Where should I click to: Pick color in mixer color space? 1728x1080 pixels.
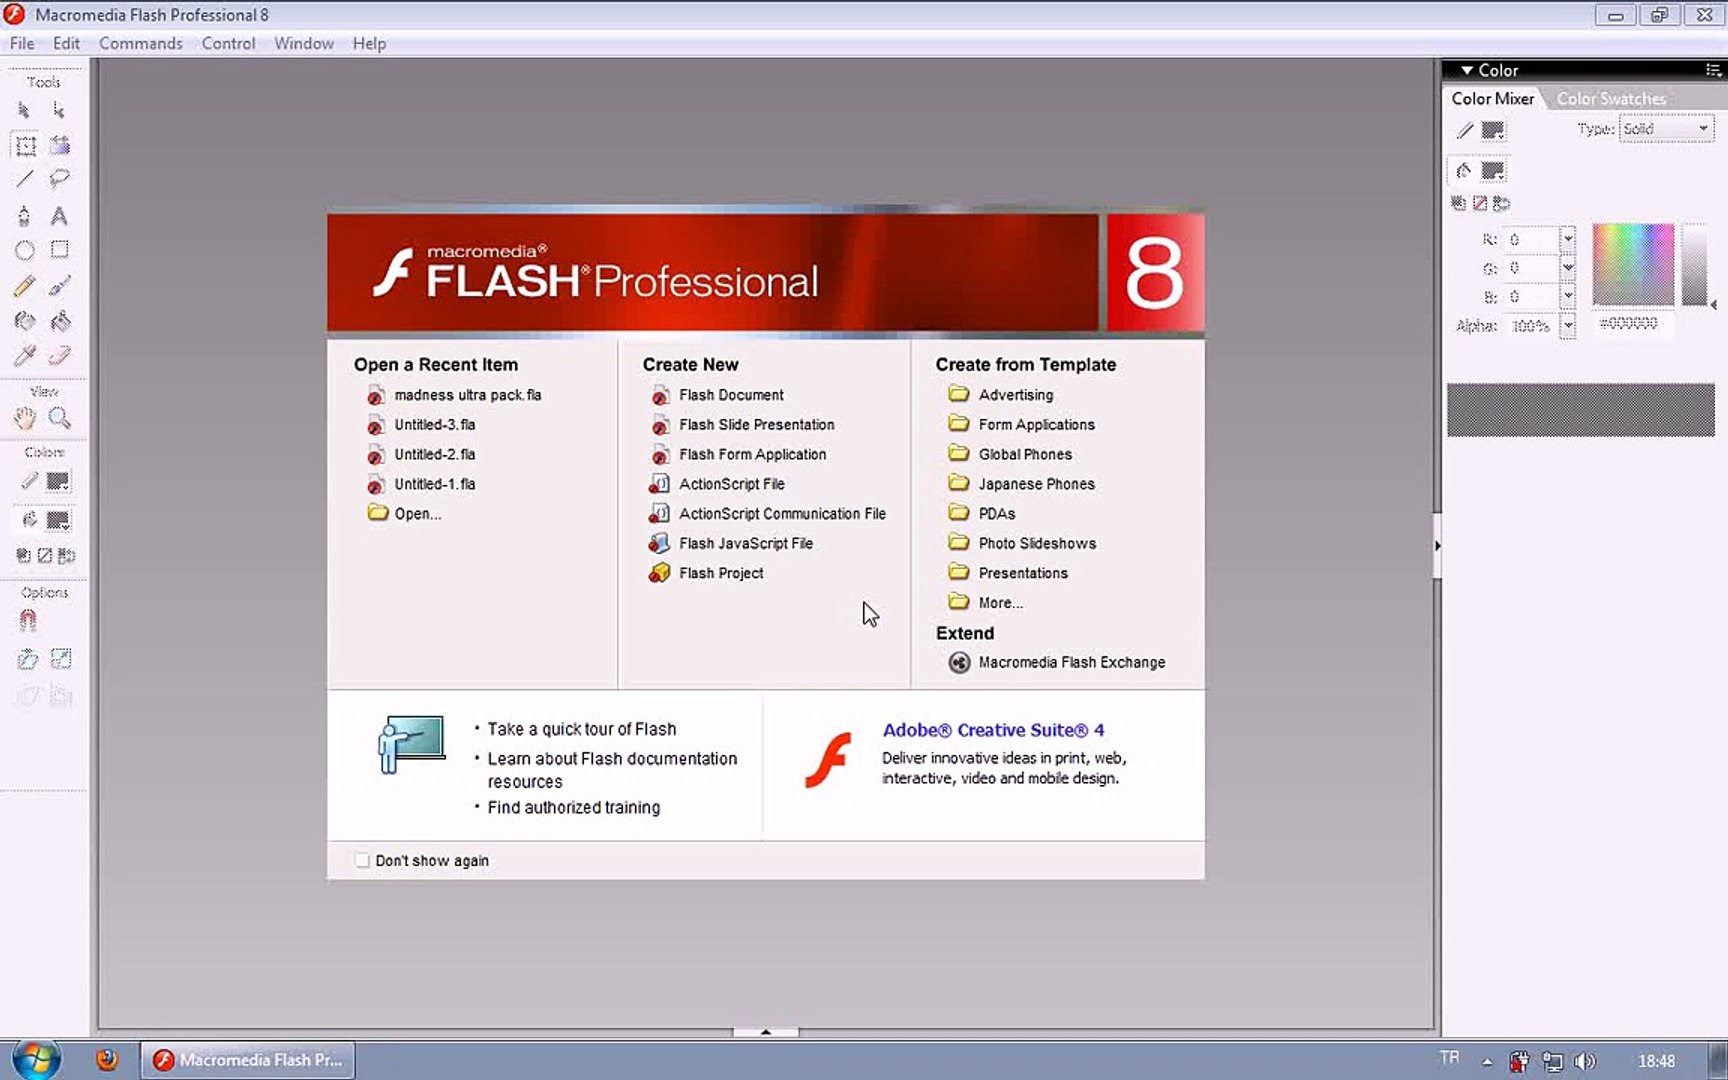click(1632, 264)
